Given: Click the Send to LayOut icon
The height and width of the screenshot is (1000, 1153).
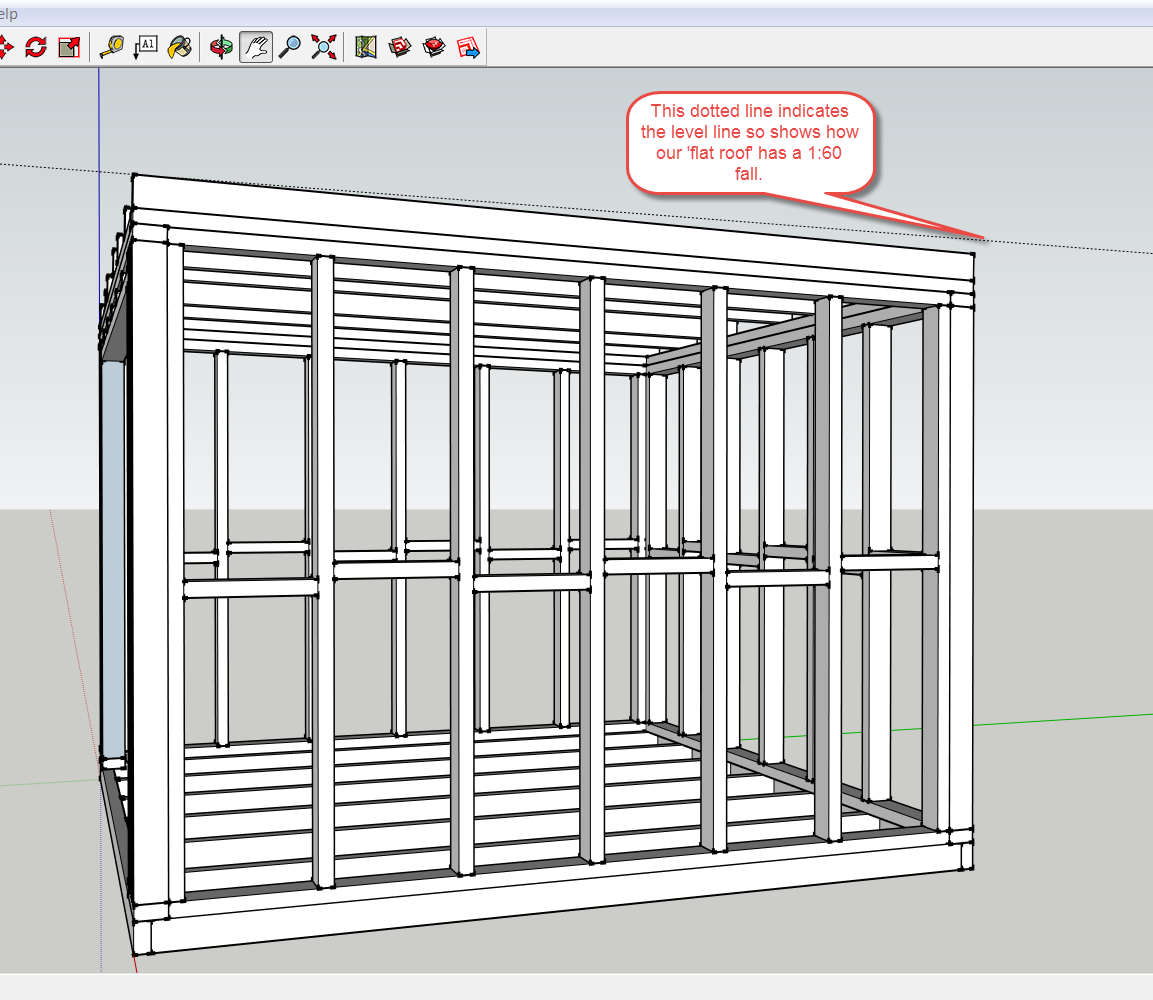Looking at the screenshot, I should point(468,46).
